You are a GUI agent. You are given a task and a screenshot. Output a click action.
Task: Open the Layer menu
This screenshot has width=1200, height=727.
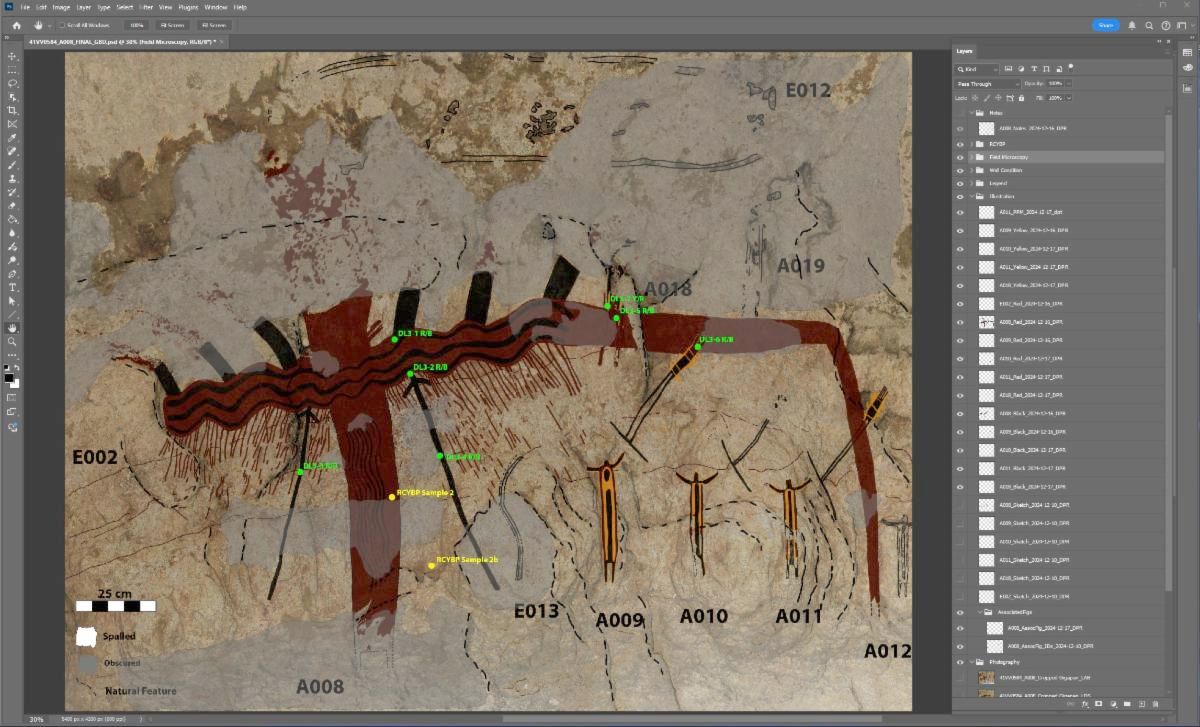coord(83,7)
